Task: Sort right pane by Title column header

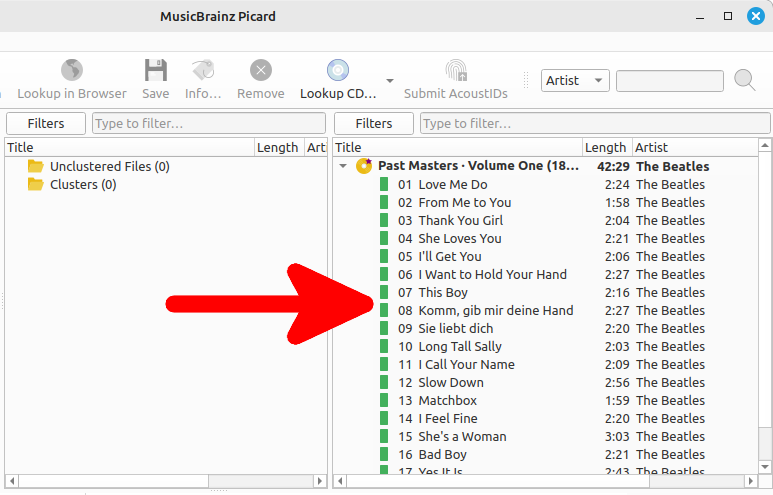Action: click(x=458, y=147)
